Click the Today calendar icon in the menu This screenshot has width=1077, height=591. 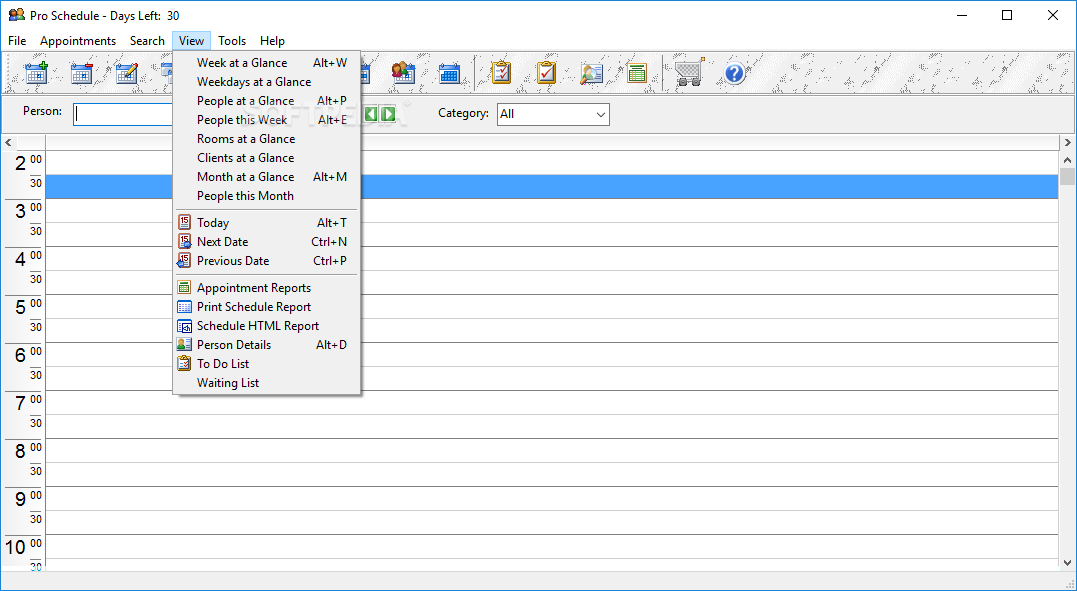pyautogui.click(x=184, y=222)
